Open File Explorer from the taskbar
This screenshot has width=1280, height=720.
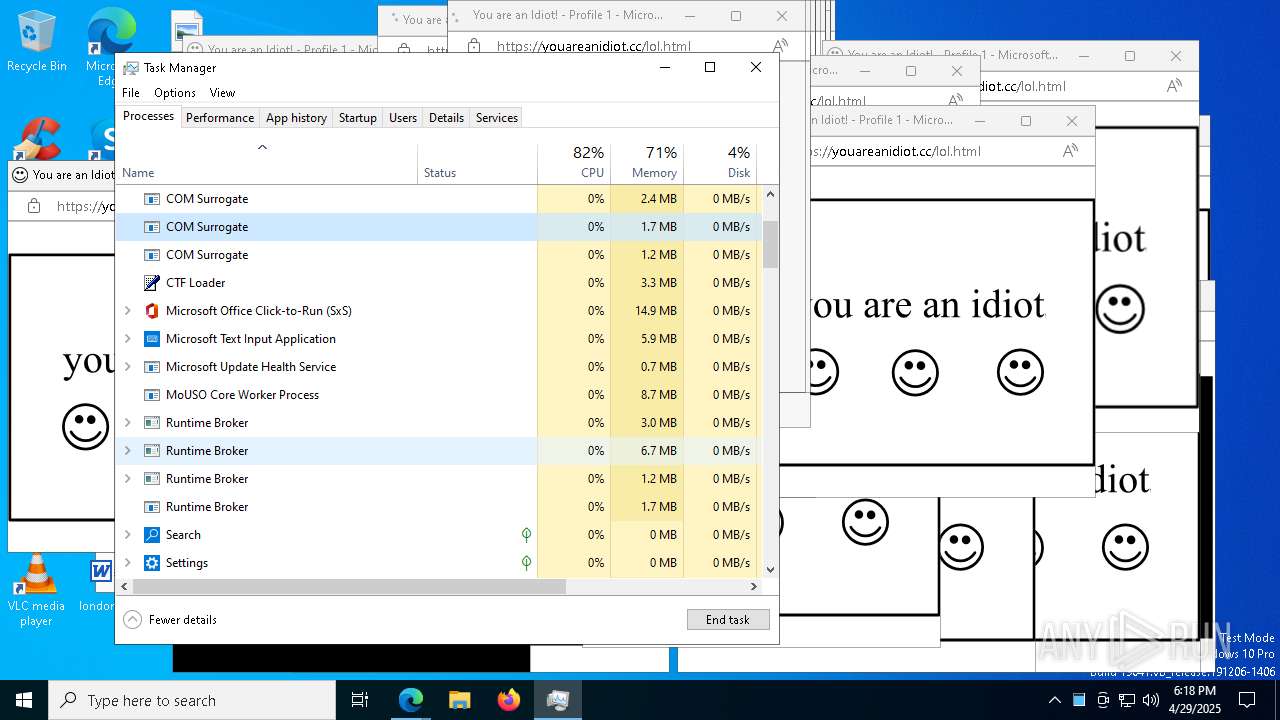pos(460,700)
